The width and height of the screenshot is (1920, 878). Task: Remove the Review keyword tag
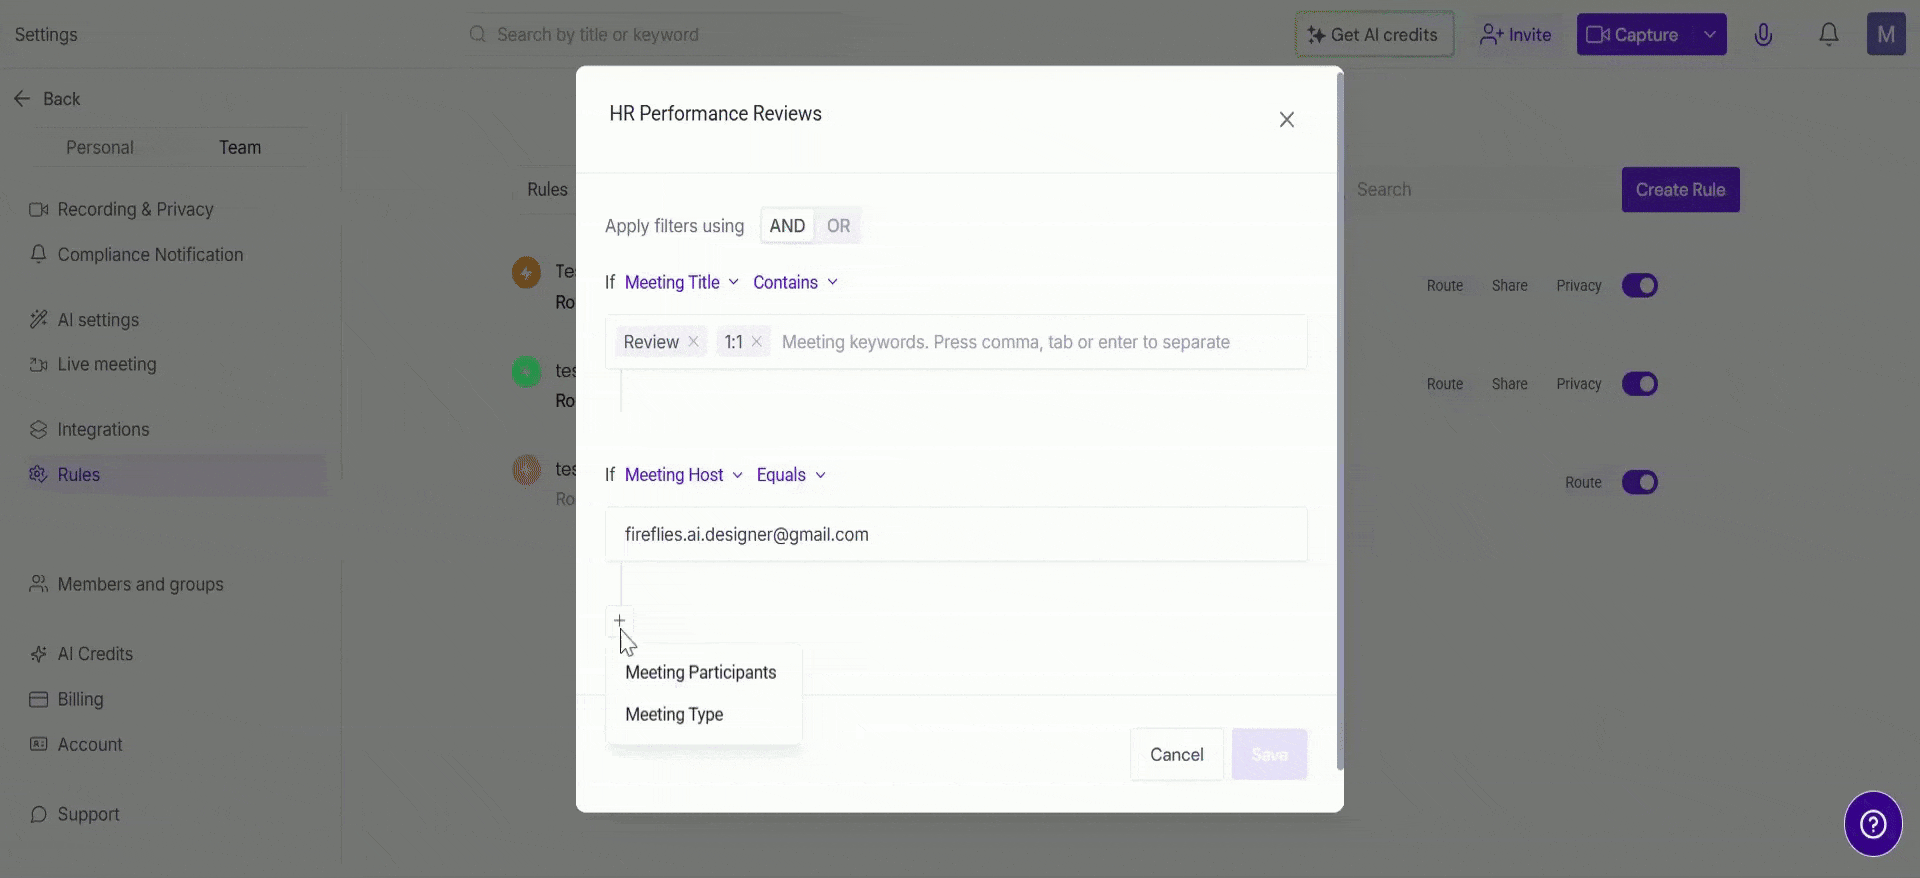point(693,342)
